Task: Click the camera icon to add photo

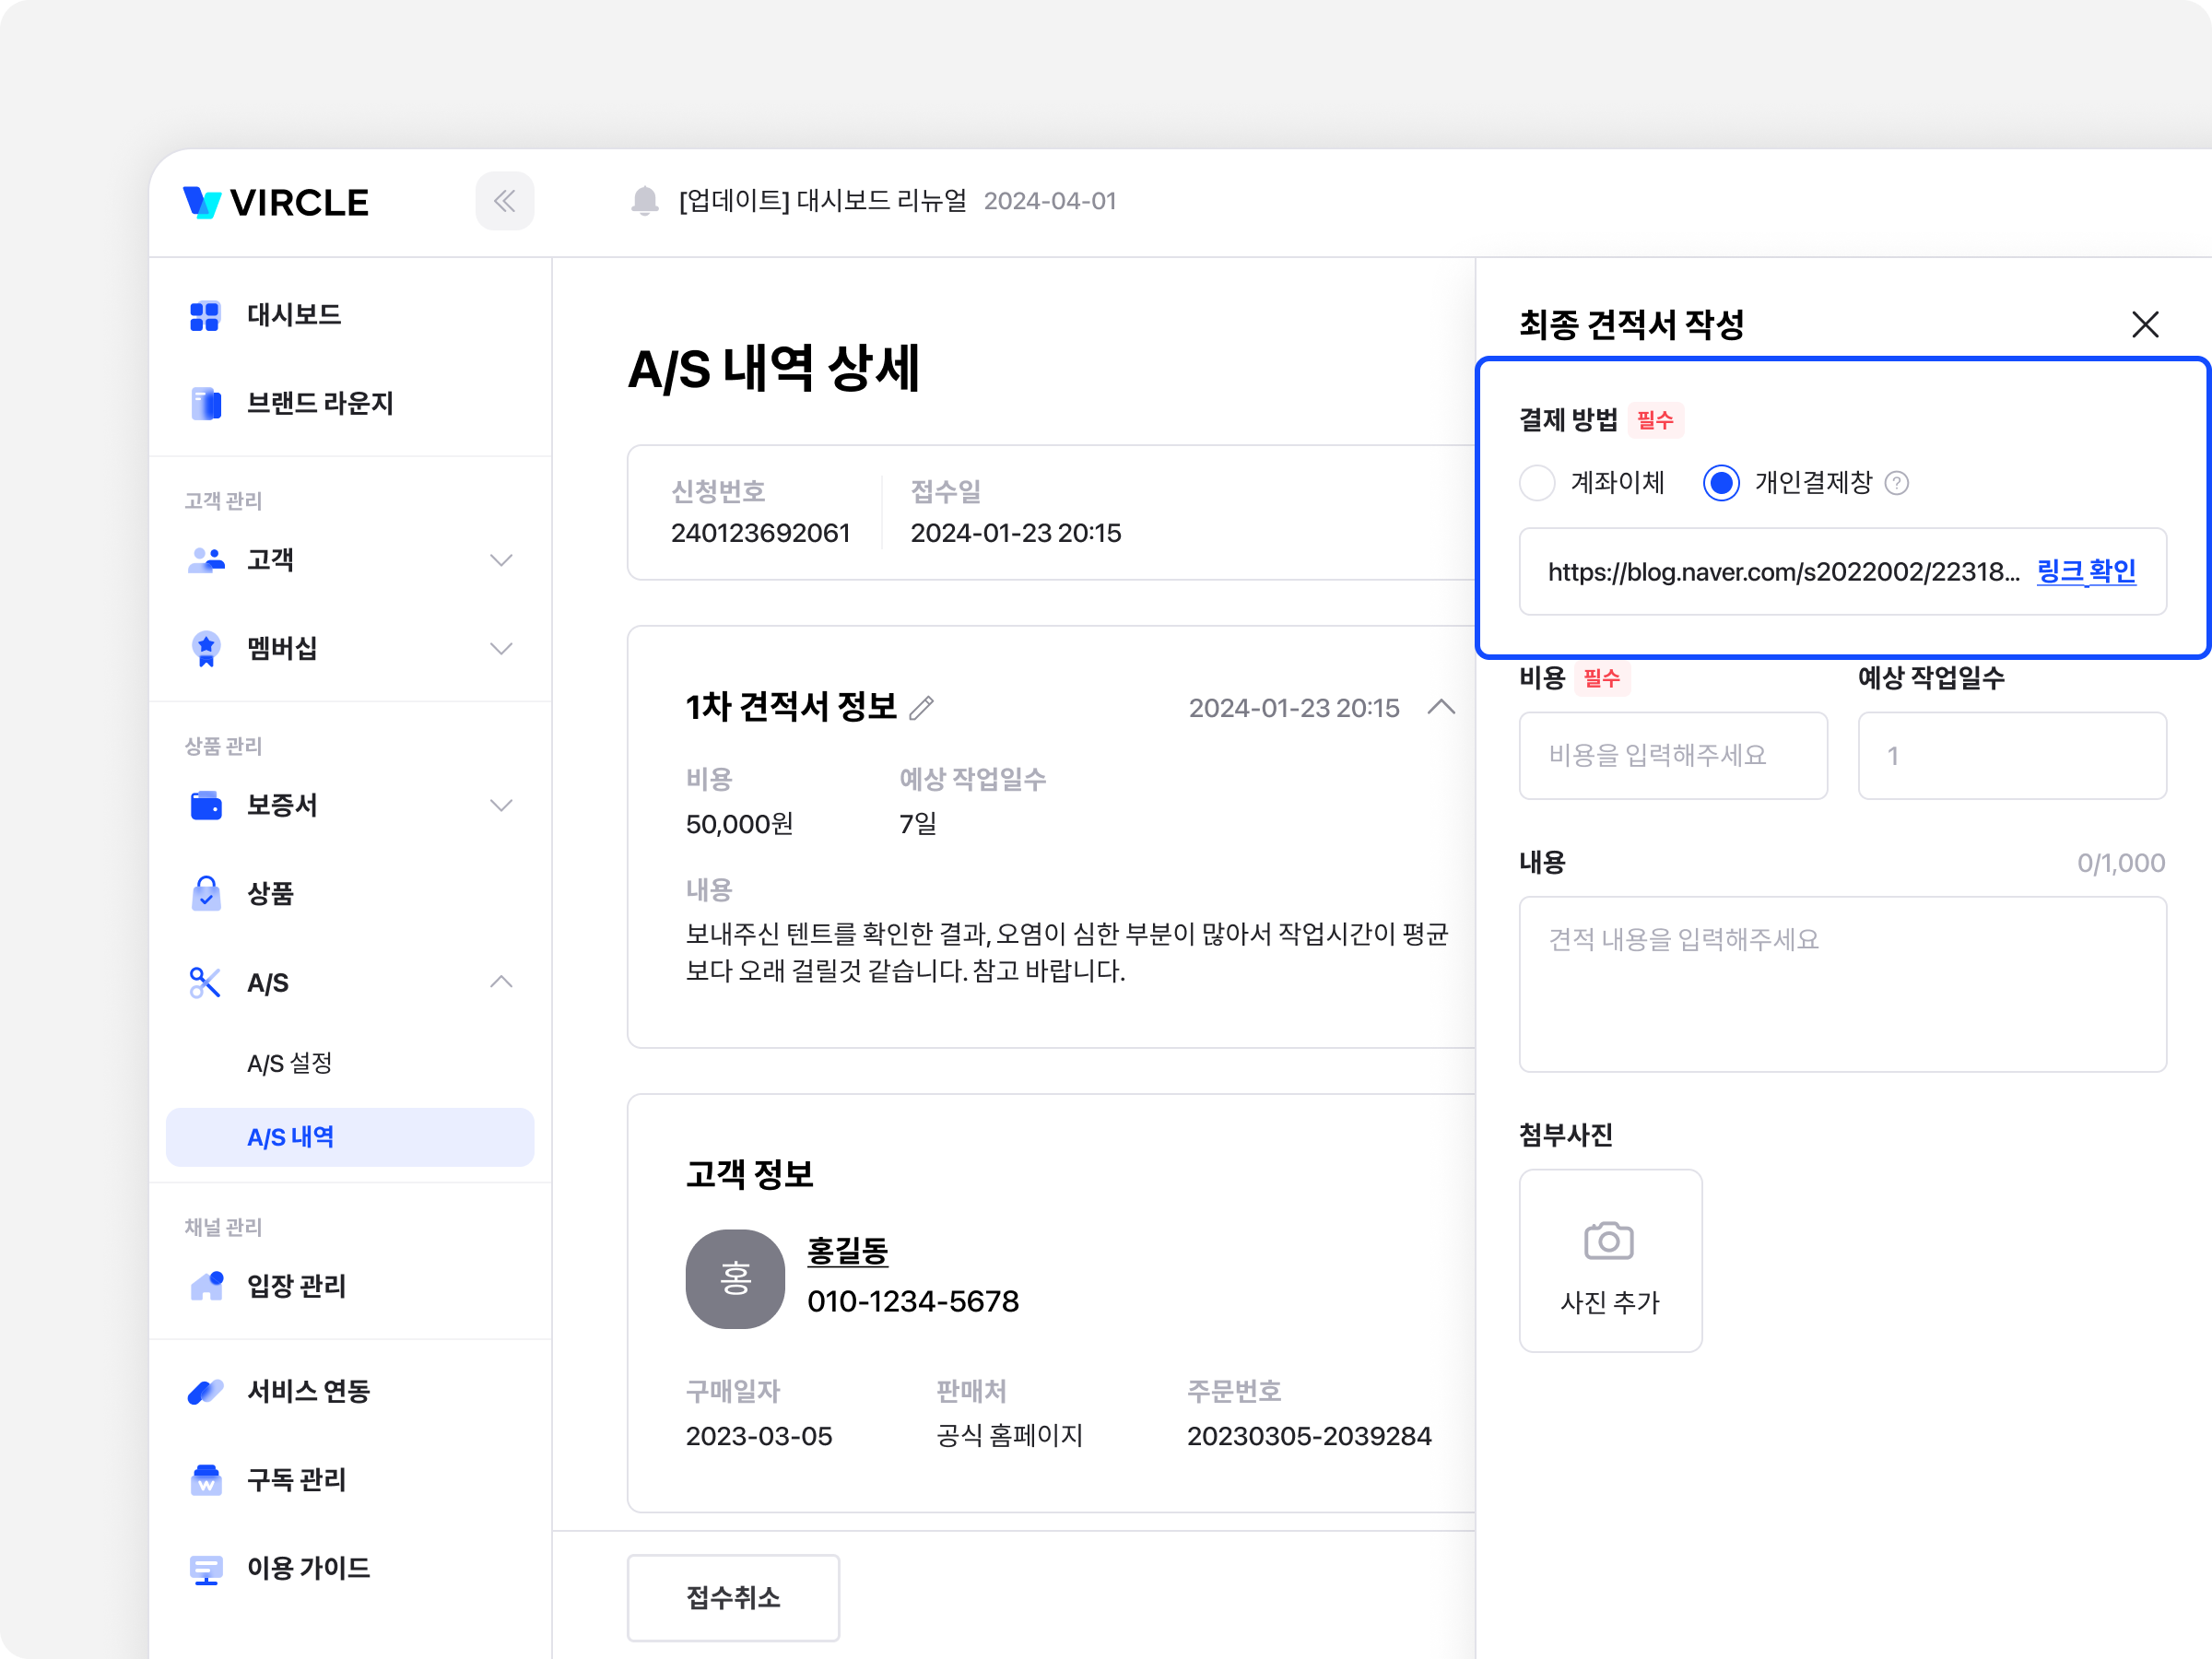Action: [1609, 1241]
